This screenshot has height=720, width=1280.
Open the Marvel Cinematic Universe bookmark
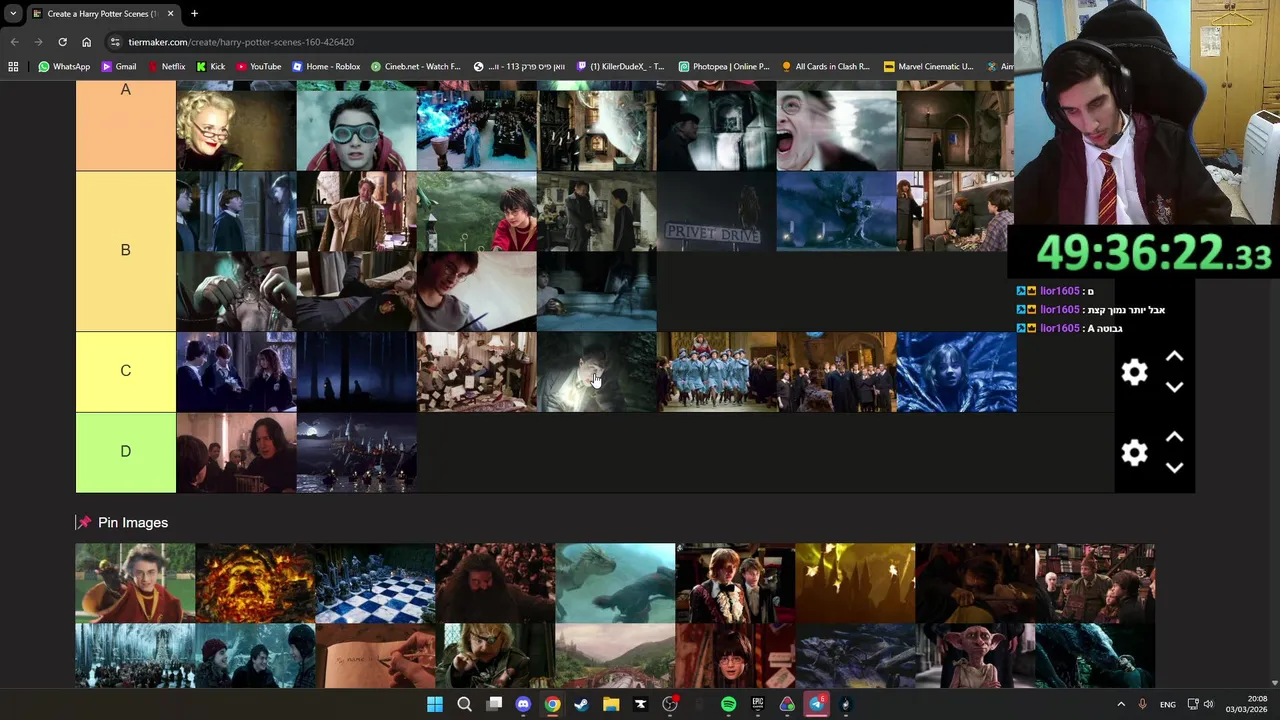[928, 66]
